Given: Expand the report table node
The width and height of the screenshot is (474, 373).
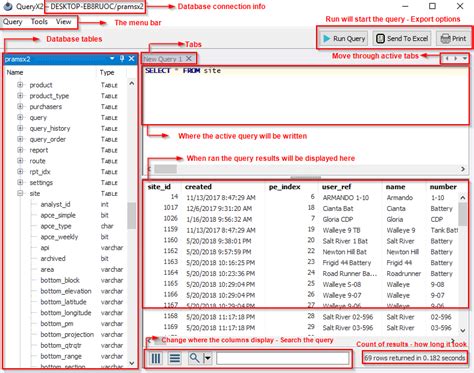Looking at the screenshot, I should (x=20, y=150).
